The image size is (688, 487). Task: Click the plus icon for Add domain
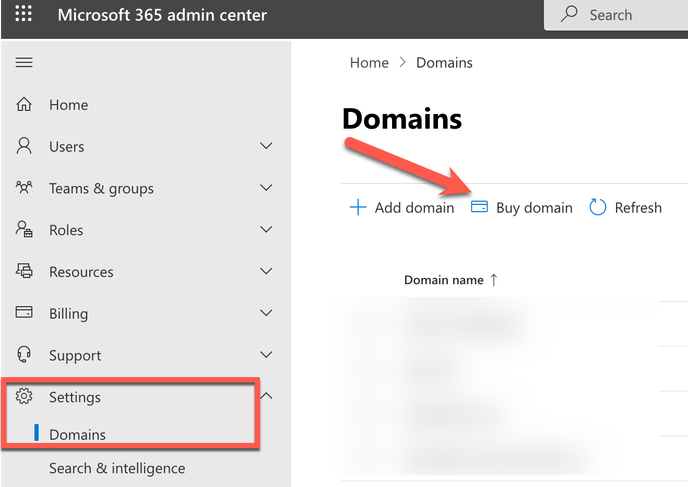click(x=358, y=207)
